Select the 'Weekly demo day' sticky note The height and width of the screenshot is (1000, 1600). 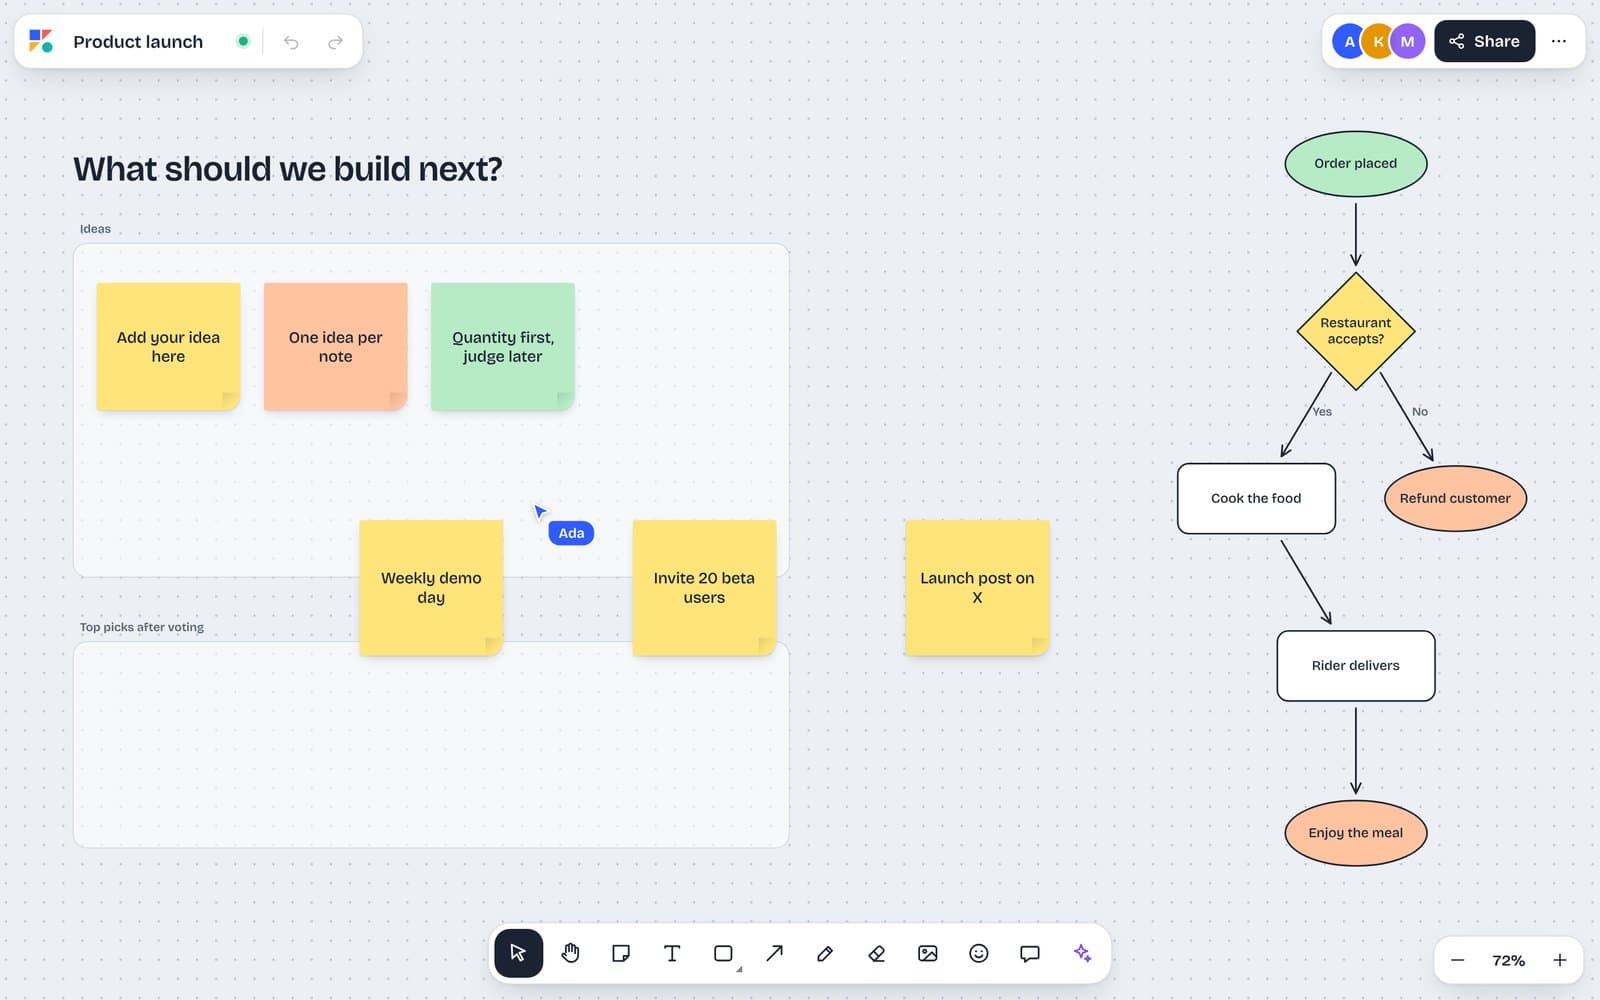(x=431, y=588)
